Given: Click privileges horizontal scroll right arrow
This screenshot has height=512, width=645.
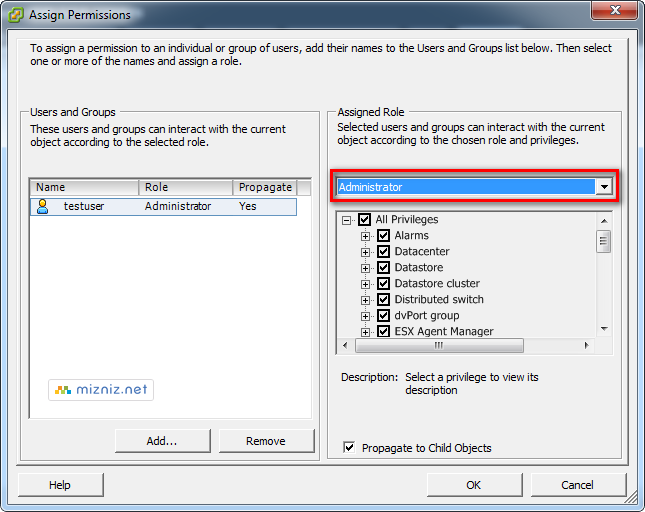Looking at the screenshot, I should pyautogui.click(x=587, y=345).
